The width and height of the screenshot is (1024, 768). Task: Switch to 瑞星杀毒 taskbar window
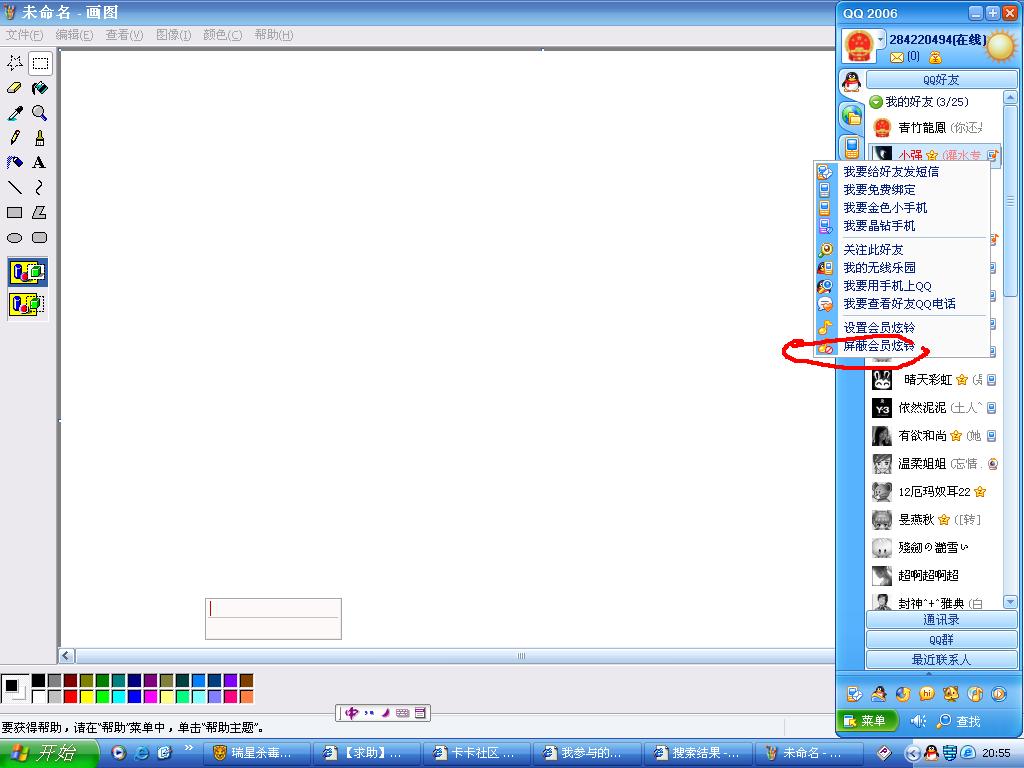pyautogui.click(x=257, y=753)
